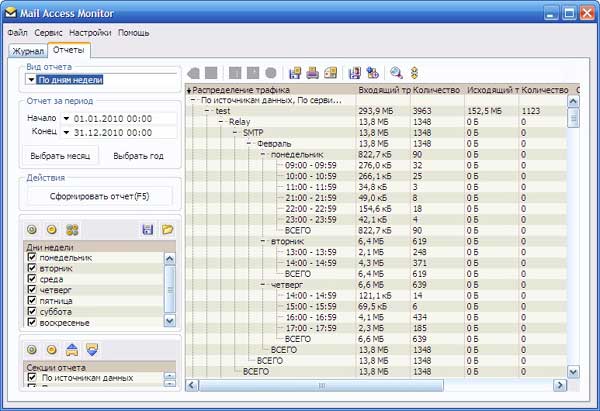Open the Файл menu
Screen dimensions: 600x411
pos(18,33)
